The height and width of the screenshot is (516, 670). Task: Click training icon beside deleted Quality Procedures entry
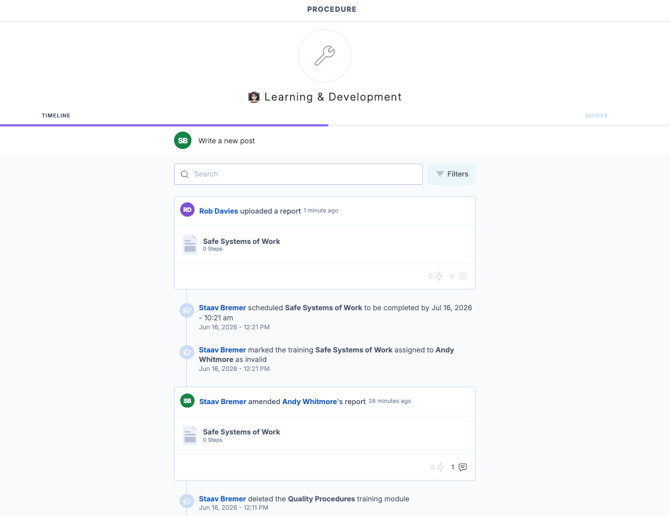187,501
